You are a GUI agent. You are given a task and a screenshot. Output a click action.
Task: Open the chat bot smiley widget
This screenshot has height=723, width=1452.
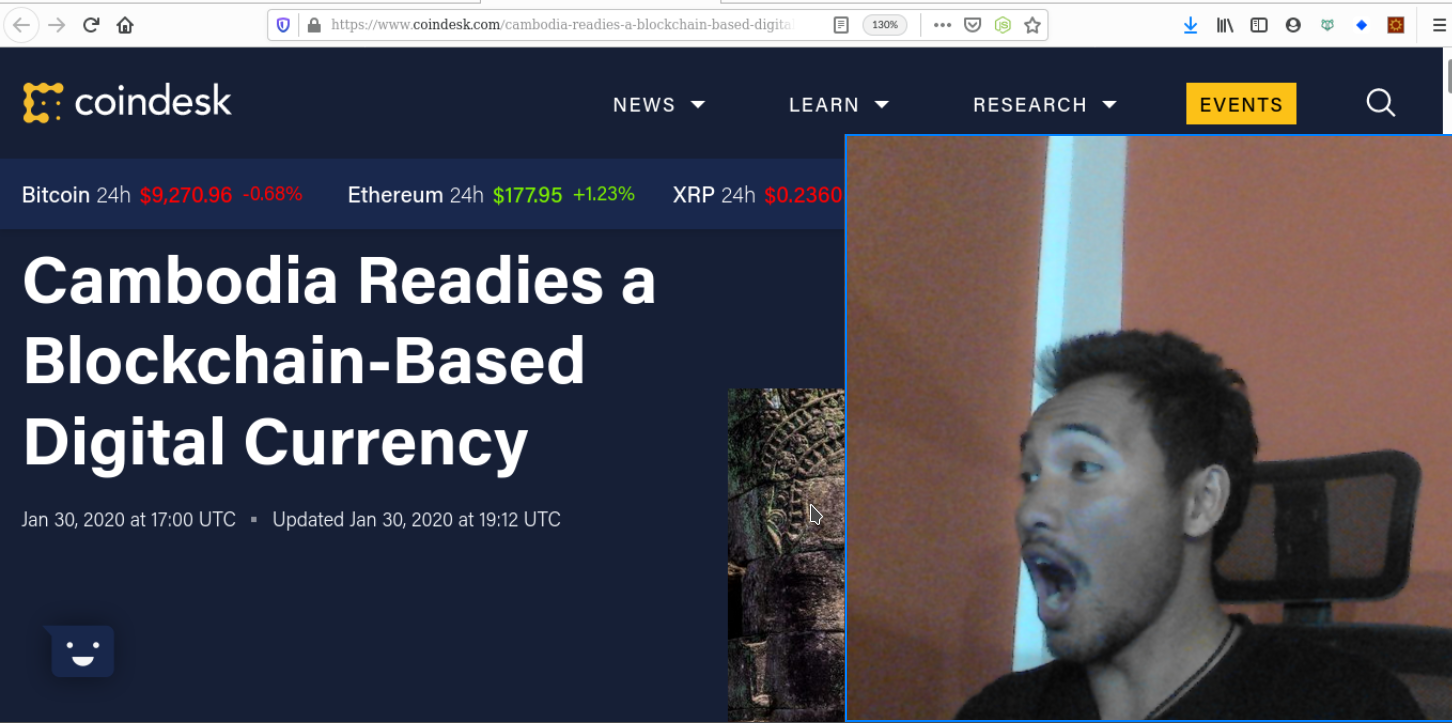[83, 651]
